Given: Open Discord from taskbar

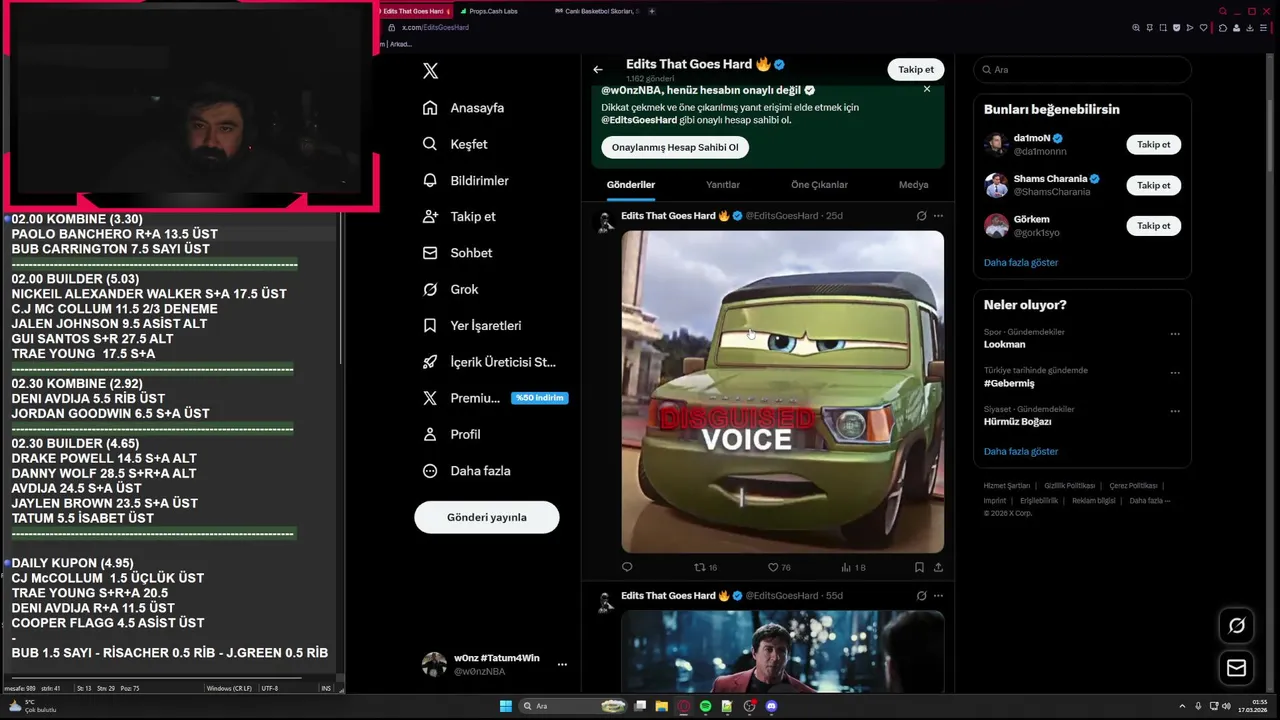Looking at the screenshot, I should click(771, 706).
